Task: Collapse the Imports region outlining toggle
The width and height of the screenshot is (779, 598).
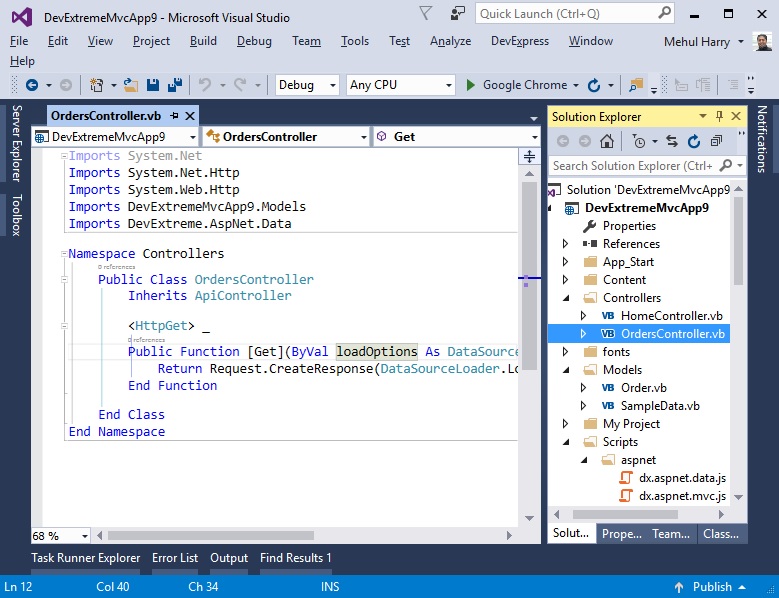Action: (64, 156)
